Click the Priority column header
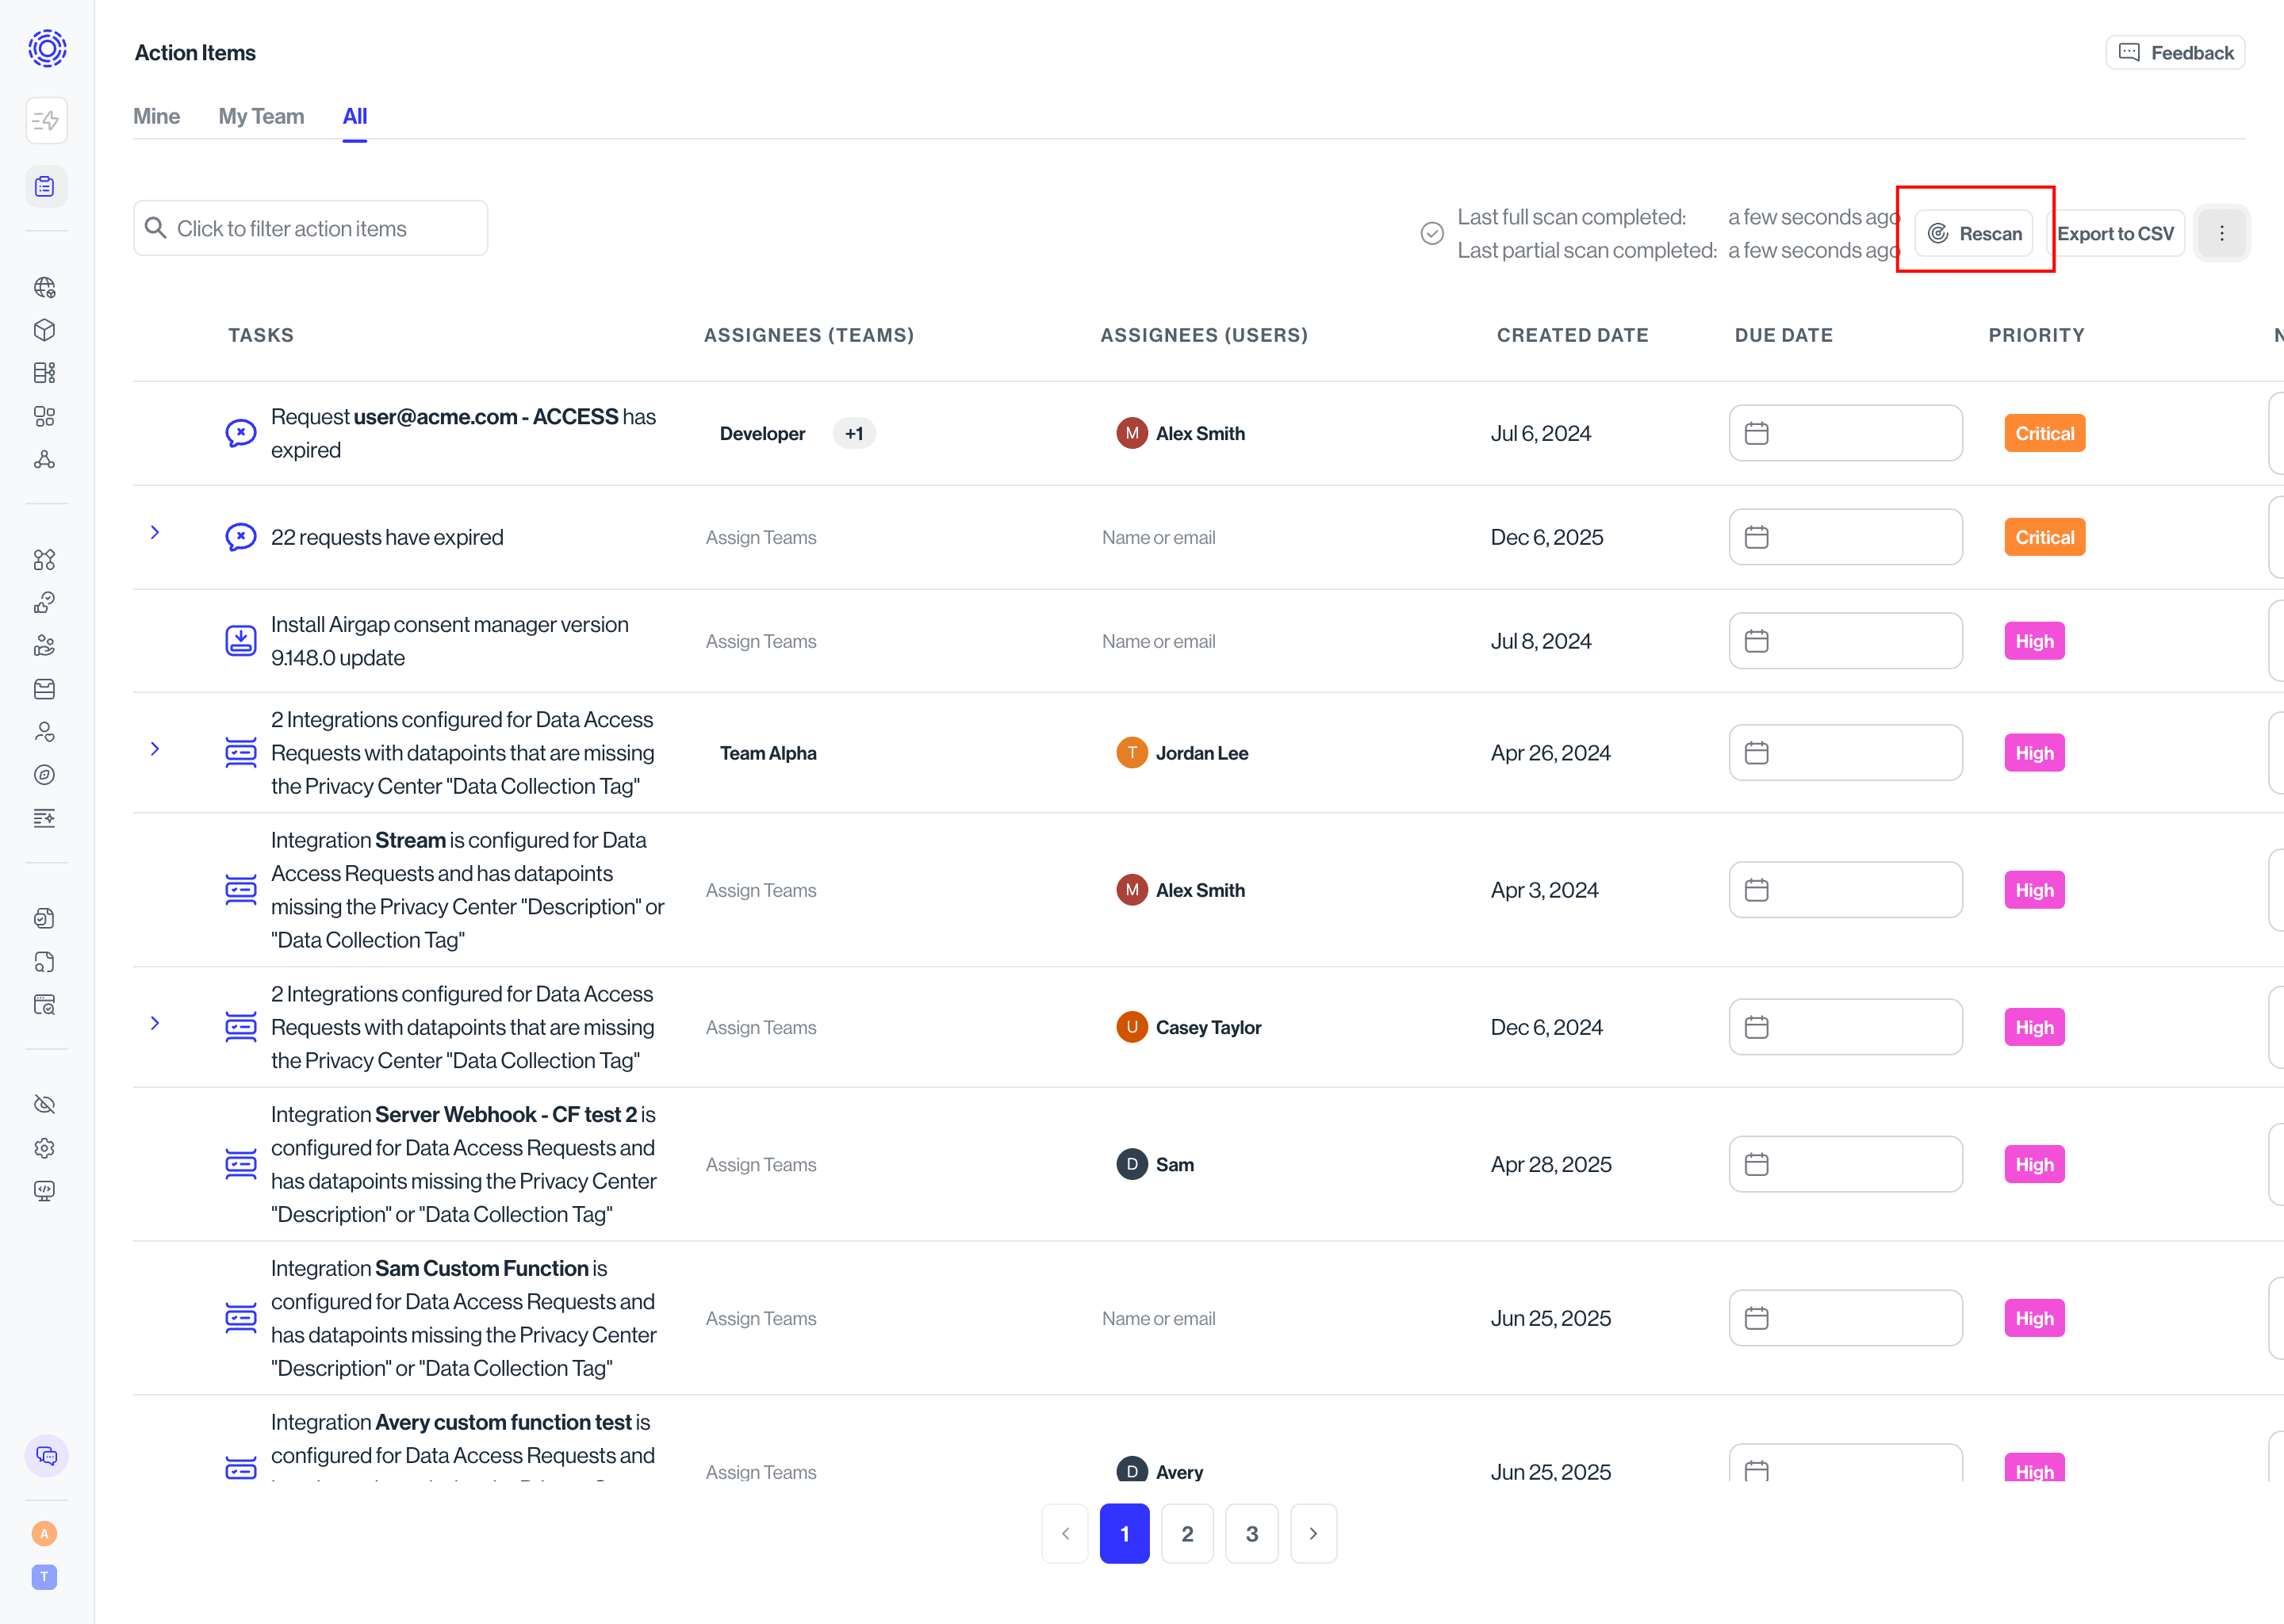Image resolution: width=2284 pixels, height=1624 pixels. coord(2037,335)
